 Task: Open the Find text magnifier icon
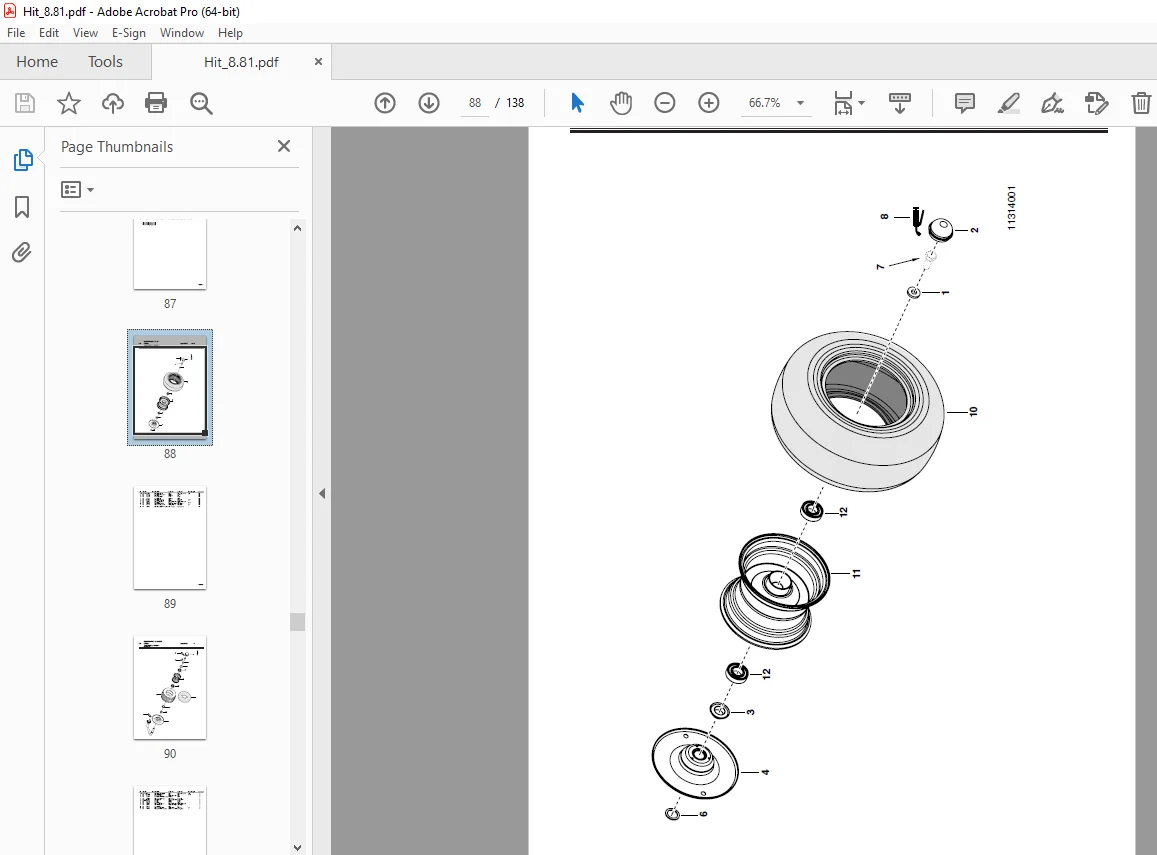pyautogui.click(x=201, y=103)
